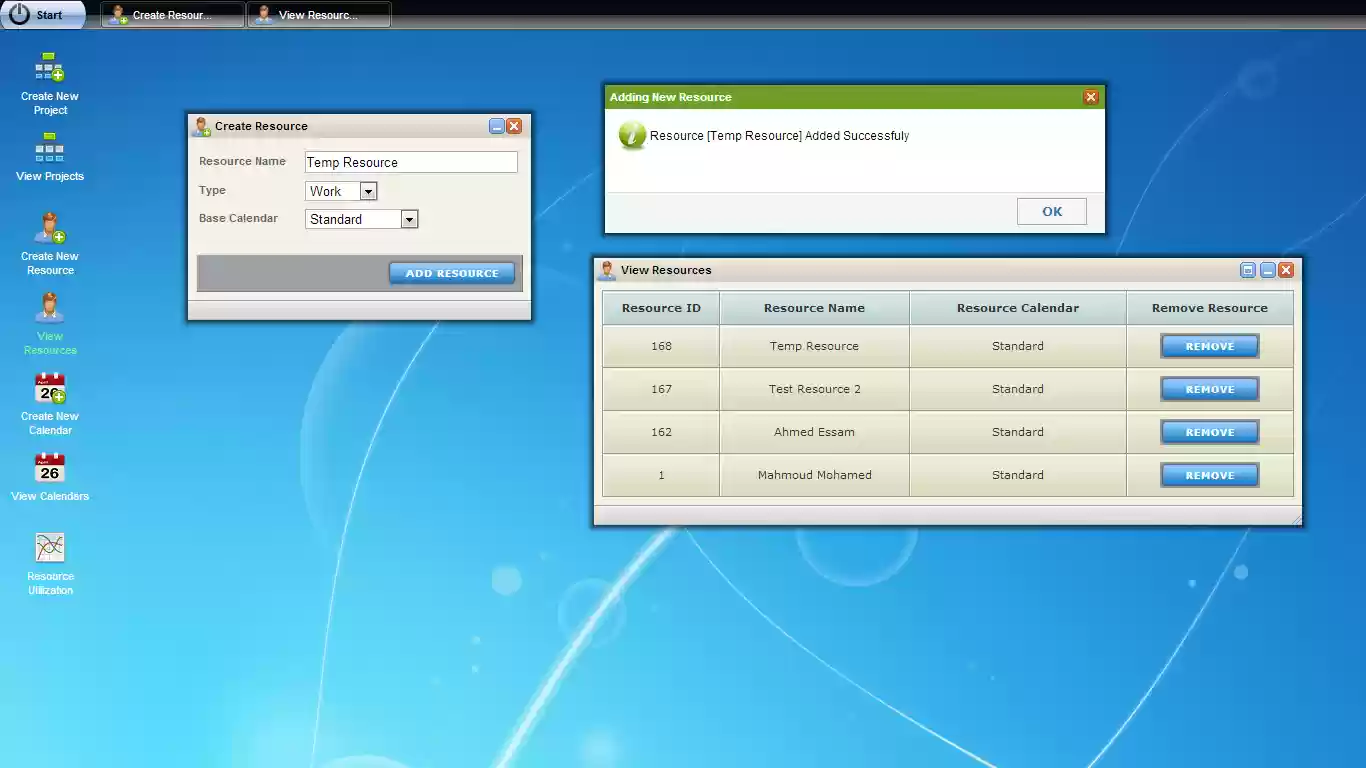Expand the Resource Calendar dropdown arrow
This screenshot has width=1366, height=768.
(409, 219)
